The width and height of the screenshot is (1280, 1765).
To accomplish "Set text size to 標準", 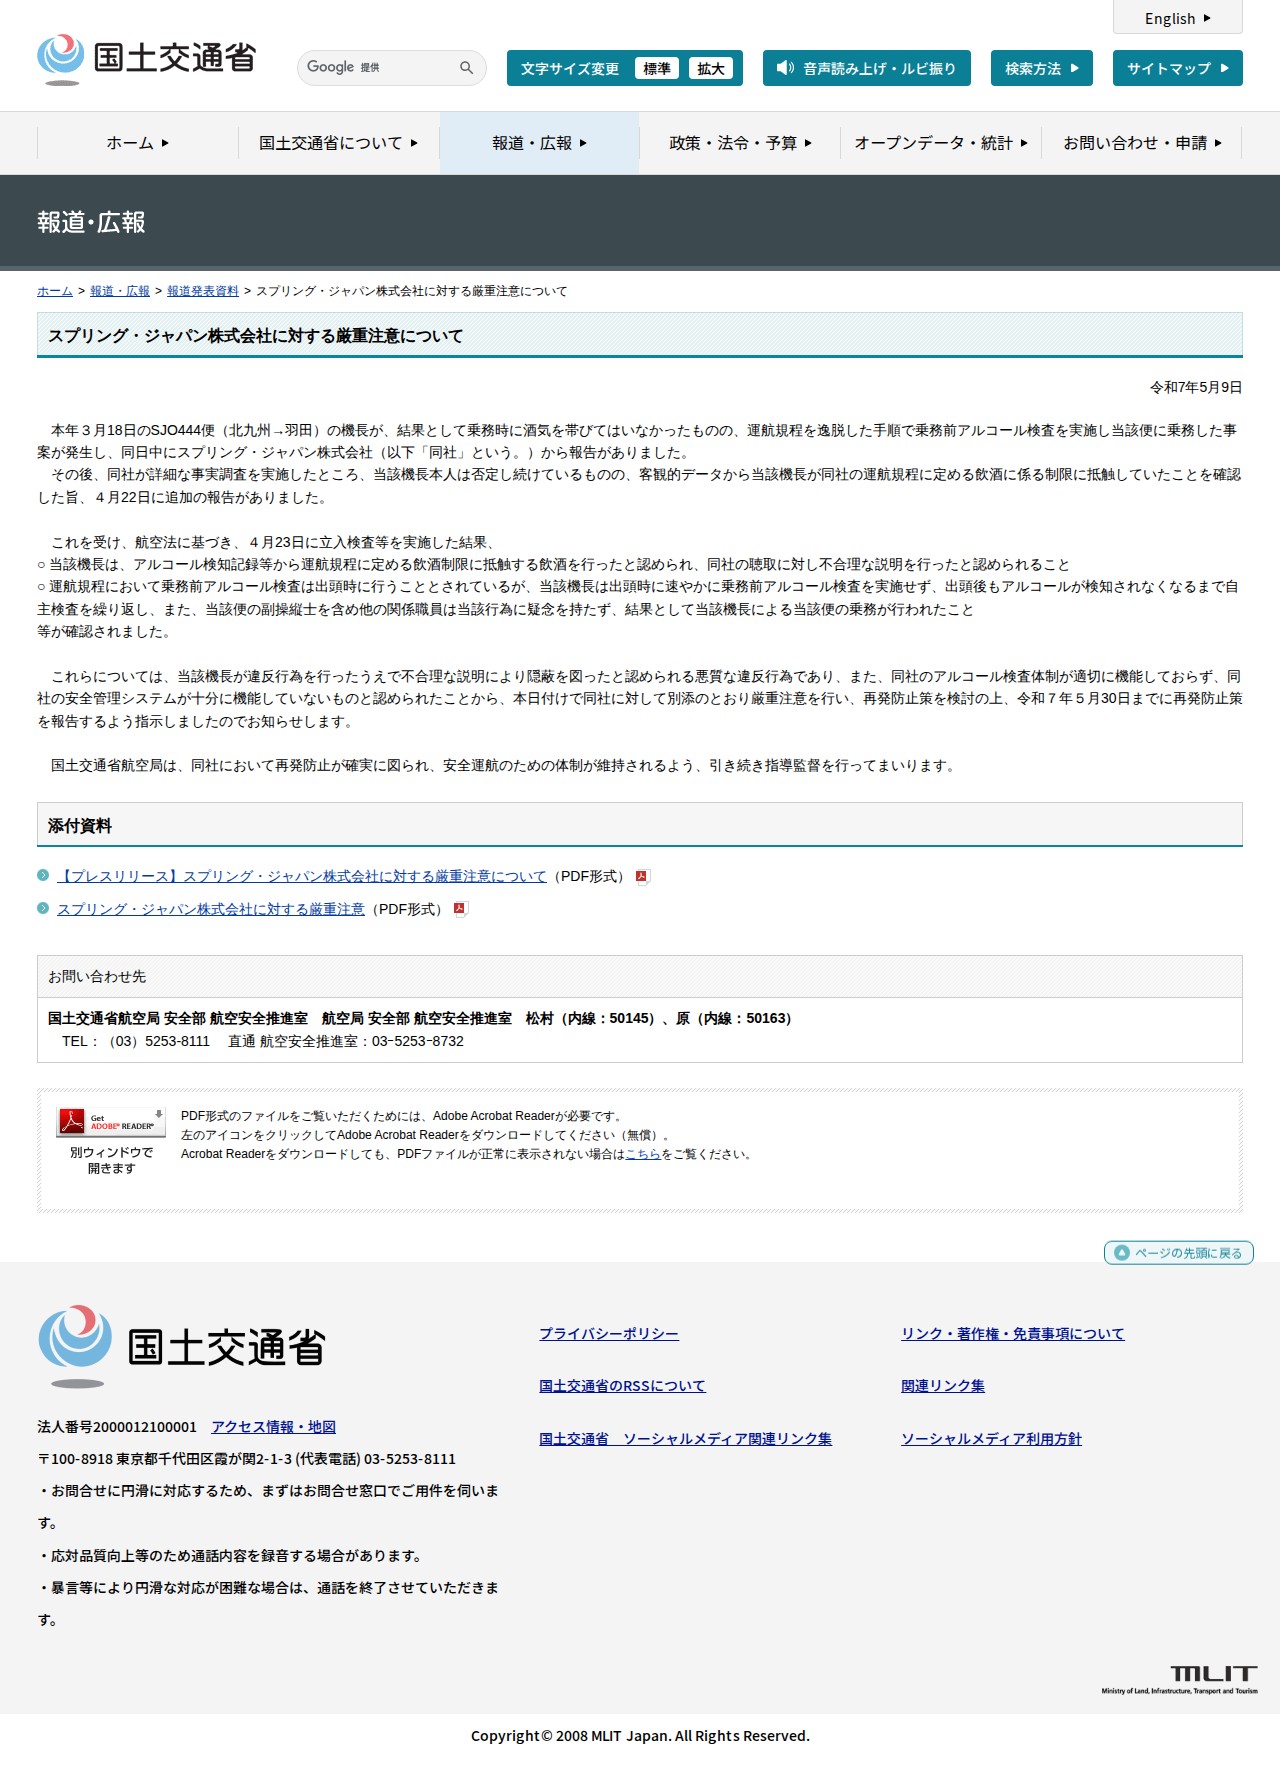I will pos(657,68).
